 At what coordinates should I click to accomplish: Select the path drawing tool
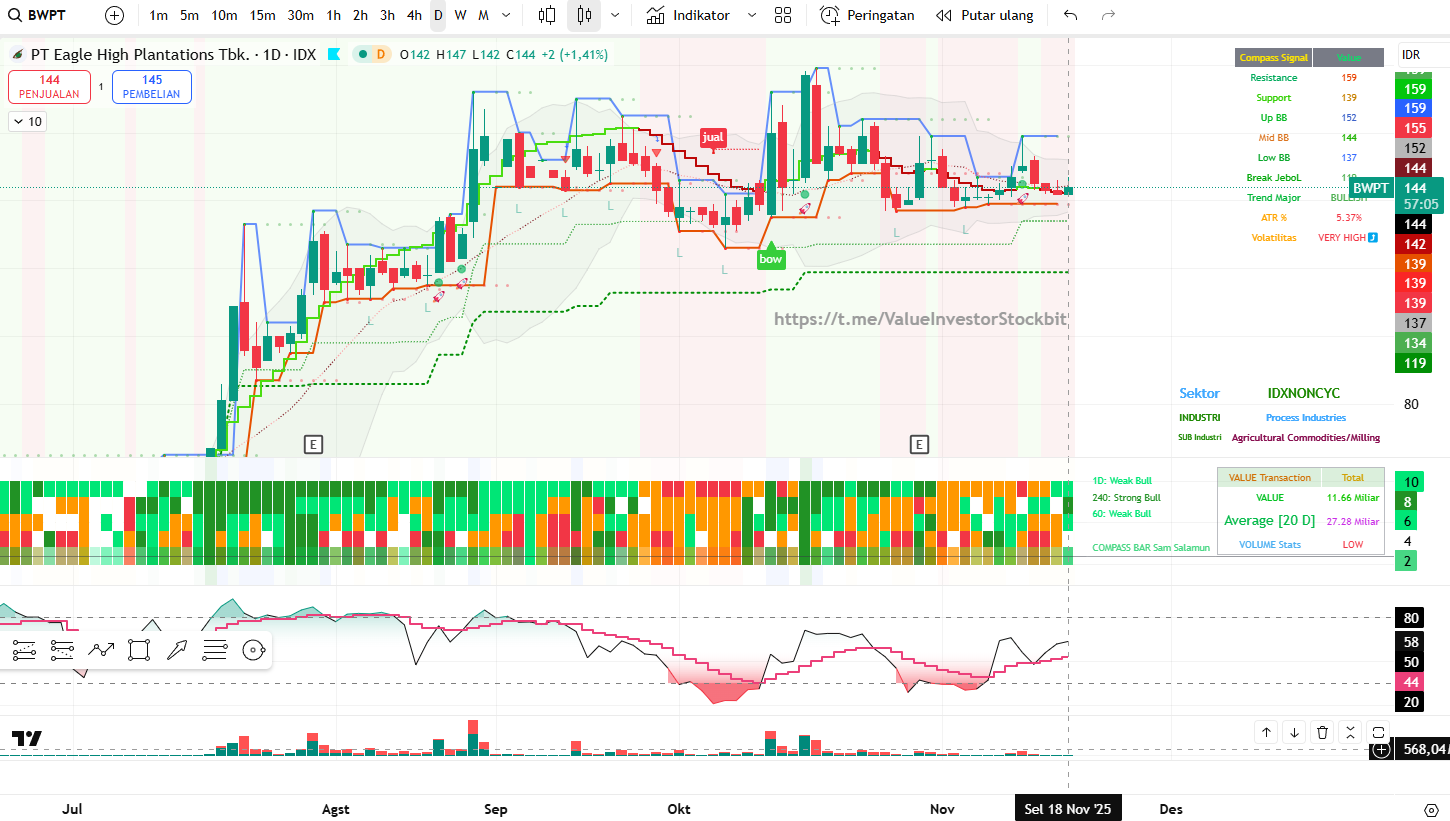tap(101, 650)
